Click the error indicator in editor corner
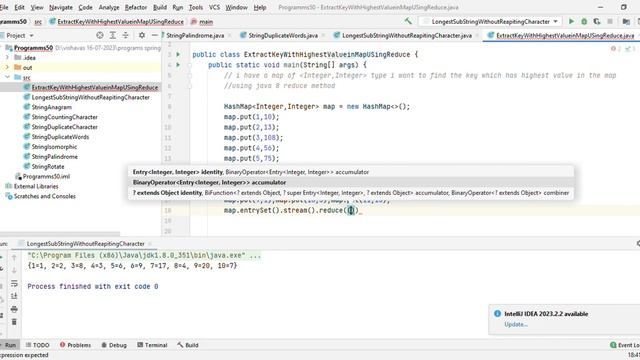Screen dimensions: 640x360 point(615,49)
